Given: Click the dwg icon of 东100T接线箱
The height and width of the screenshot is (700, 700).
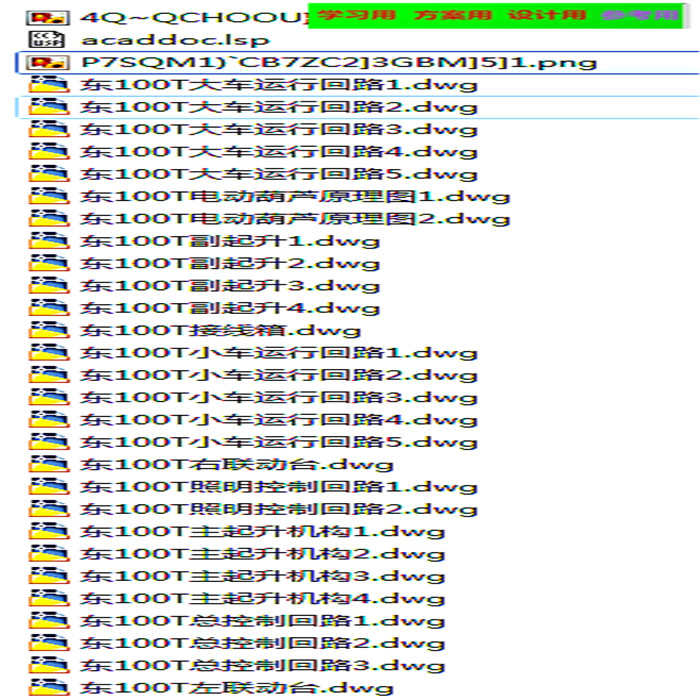Looking at the screenshot, I should click(49, 330).
